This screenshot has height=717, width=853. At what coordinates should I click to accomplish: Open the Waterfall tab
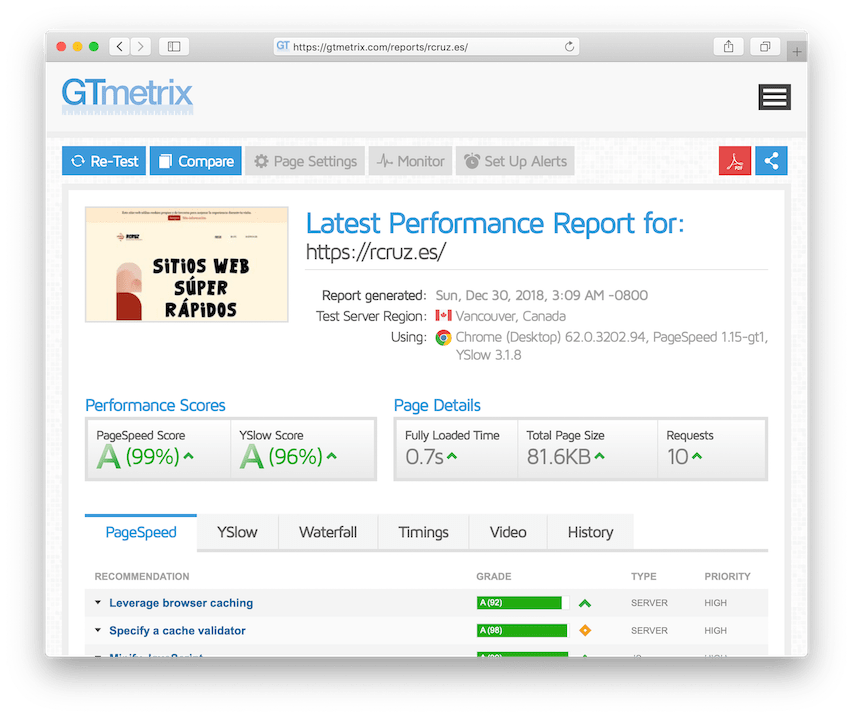point(328,532)
